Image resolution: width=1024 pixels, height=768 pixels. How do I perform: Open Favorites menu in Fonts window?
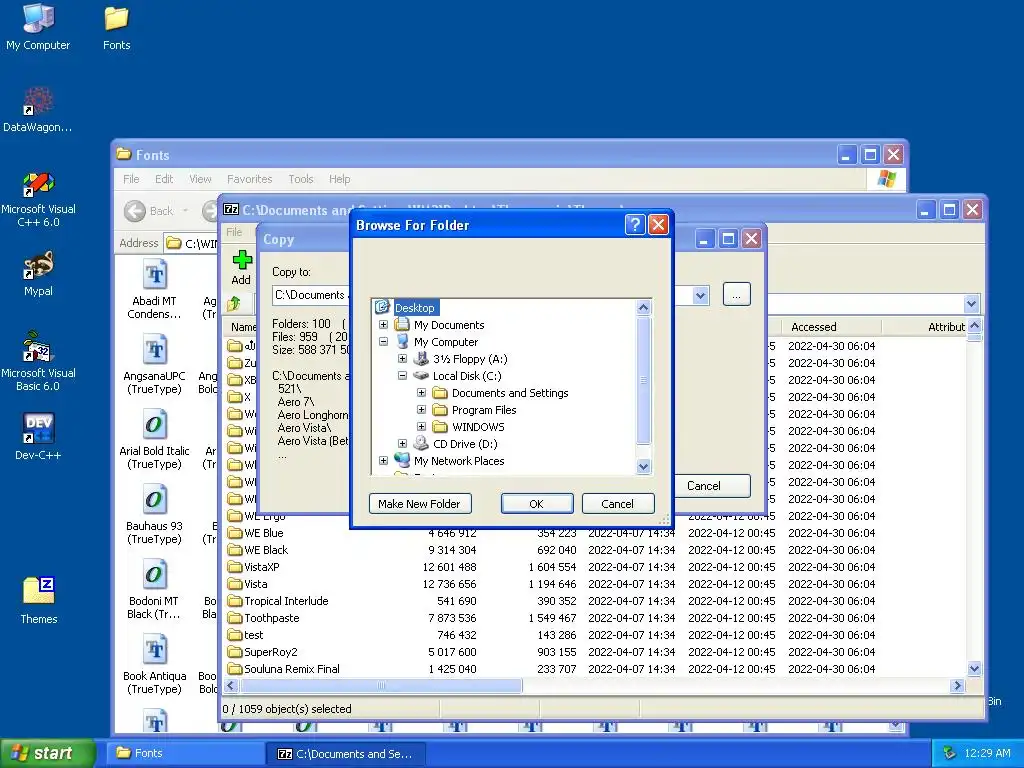(x=249, y=179)
